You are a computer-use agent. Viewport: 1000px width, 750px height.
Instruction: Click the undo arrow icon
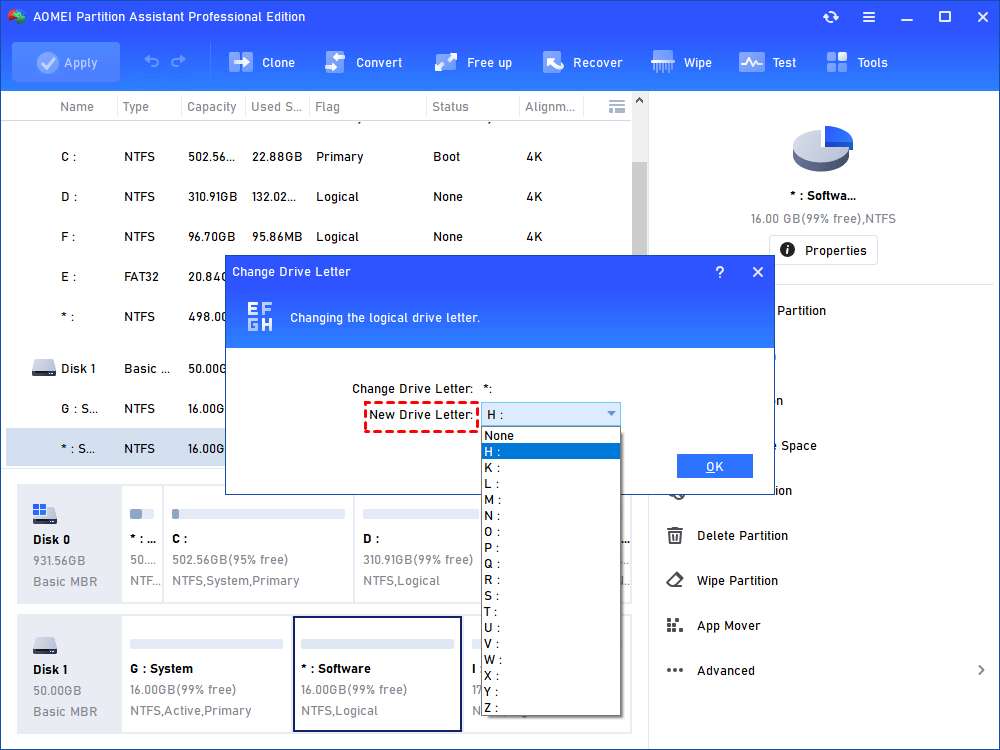click(152, 61)
